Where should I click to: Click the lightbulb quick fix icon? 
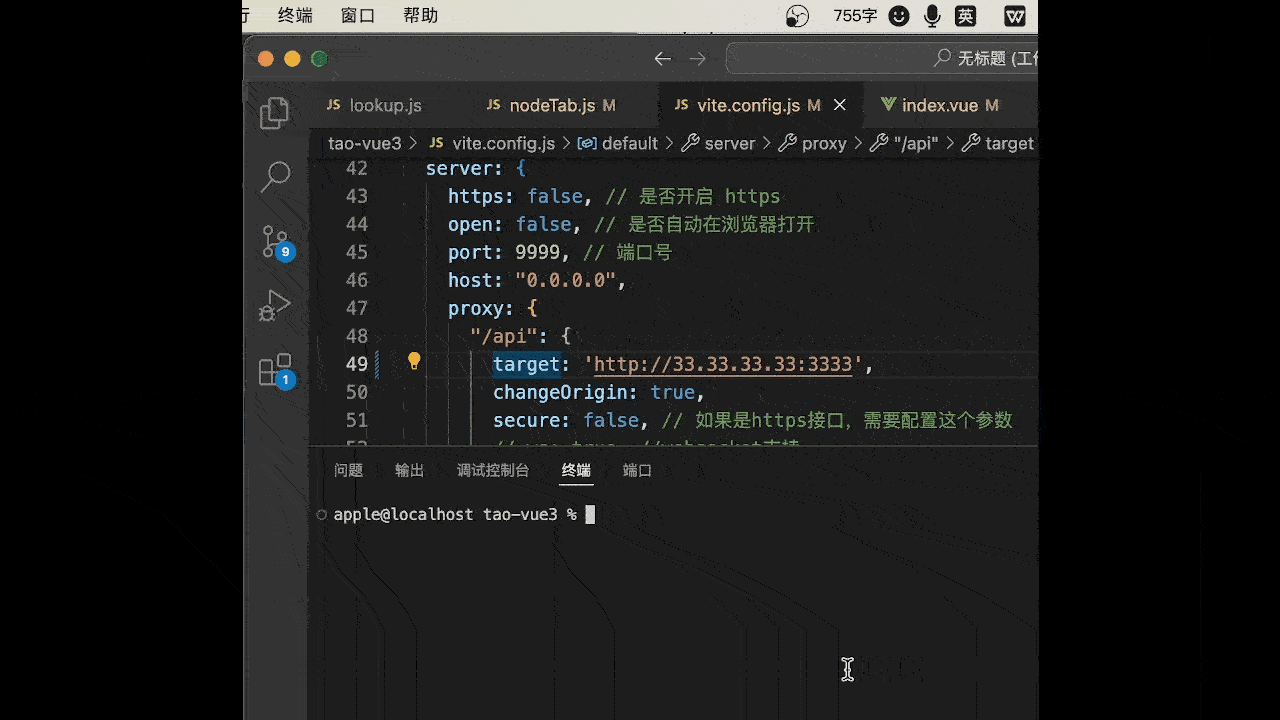(x=414, y=362)
